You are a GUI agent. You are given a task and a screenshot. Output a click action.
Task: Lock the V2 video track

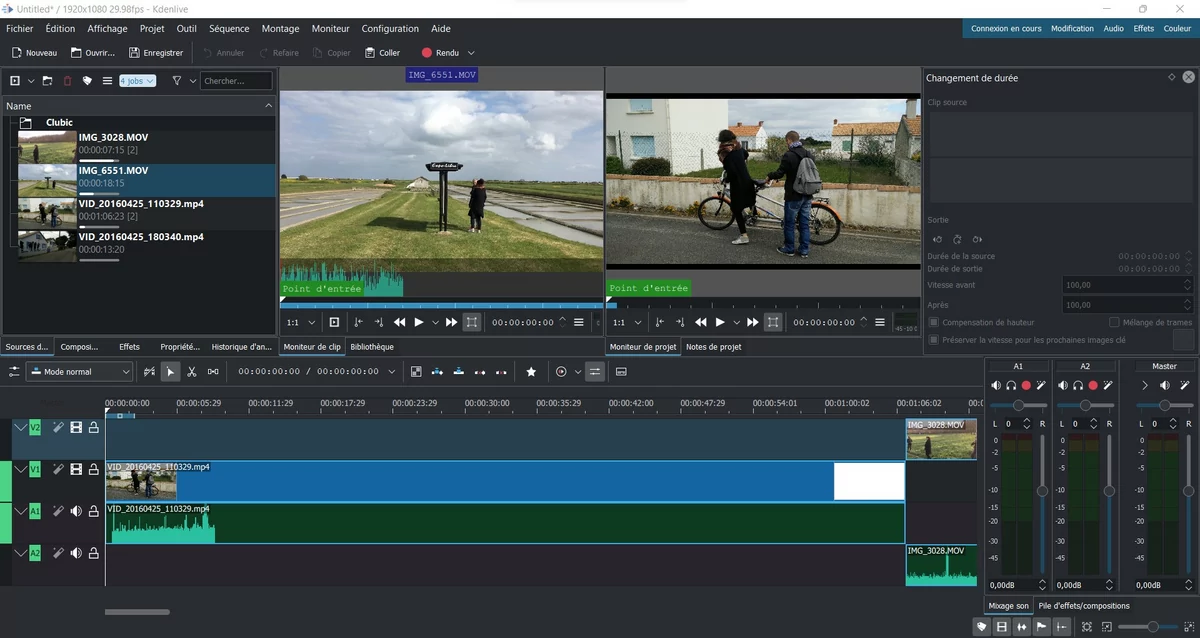[x=94, y=427]
